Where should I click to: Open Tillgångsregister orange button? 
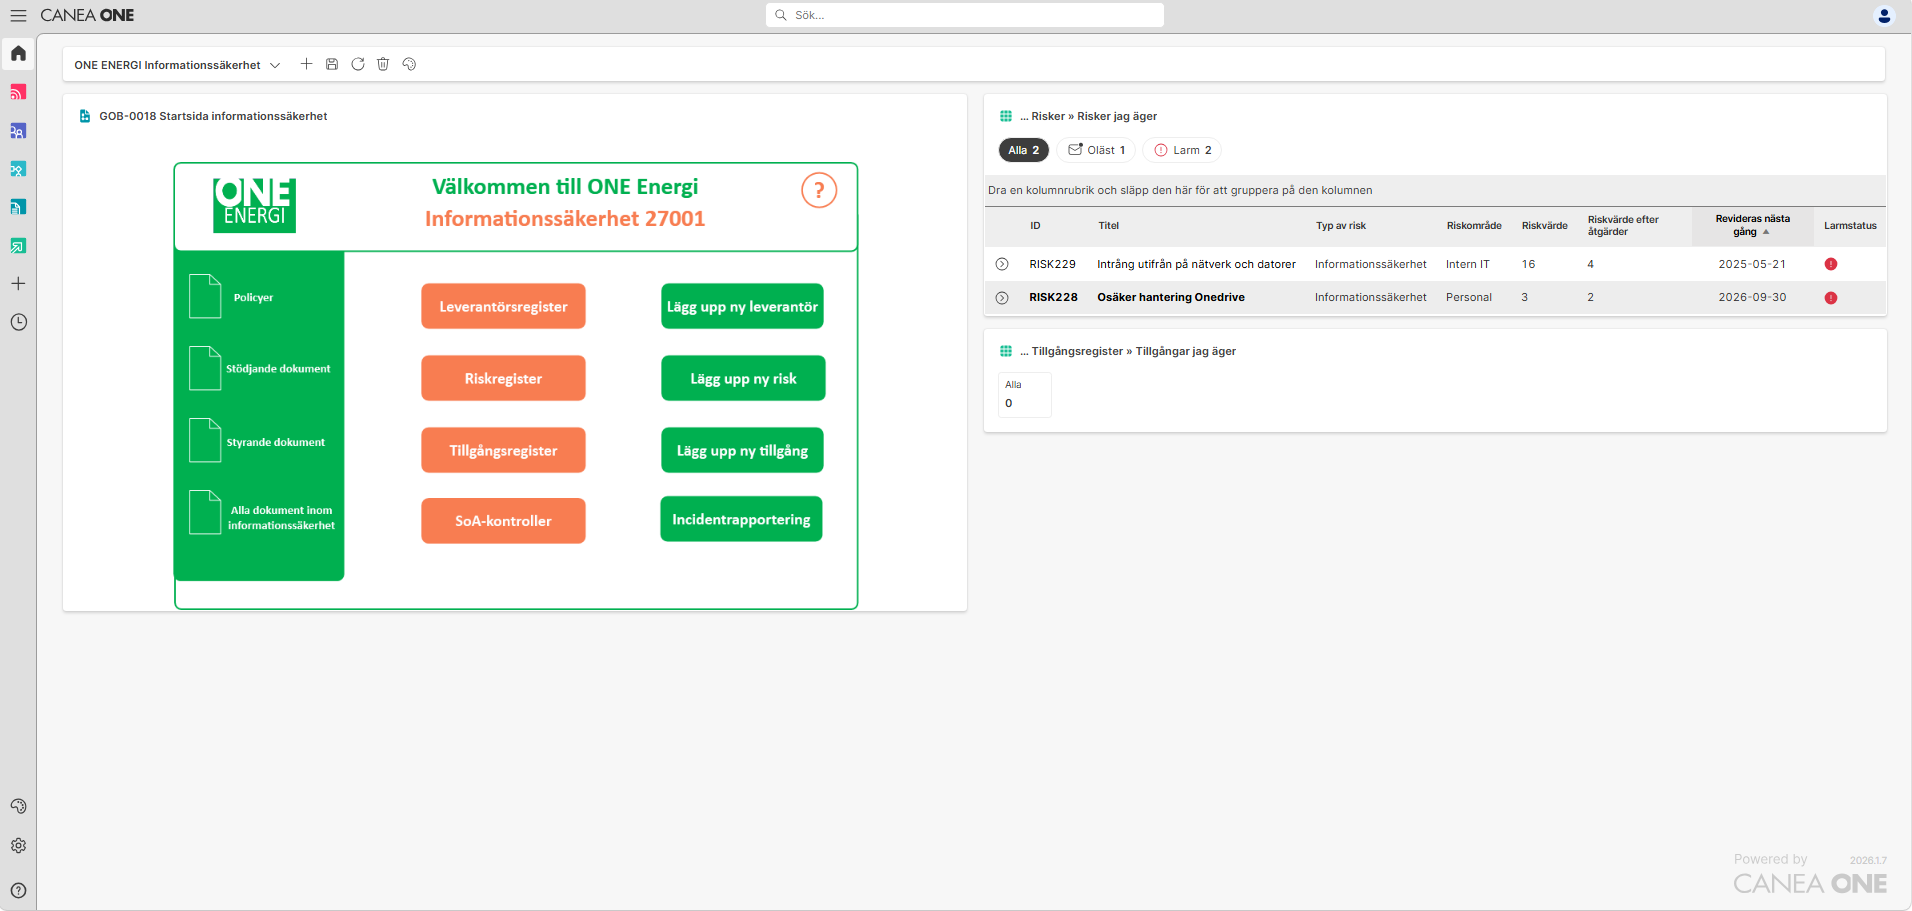coord(503,450)
